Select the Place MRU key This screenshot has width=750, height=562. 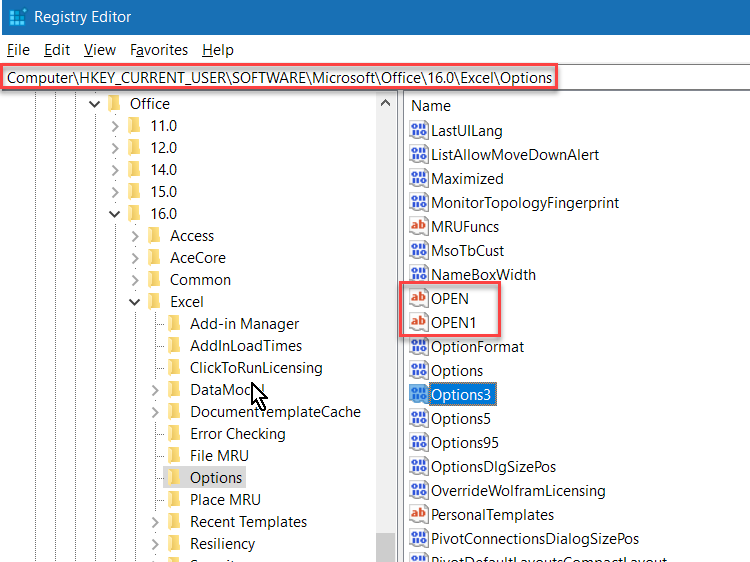(x=225, y=499)
